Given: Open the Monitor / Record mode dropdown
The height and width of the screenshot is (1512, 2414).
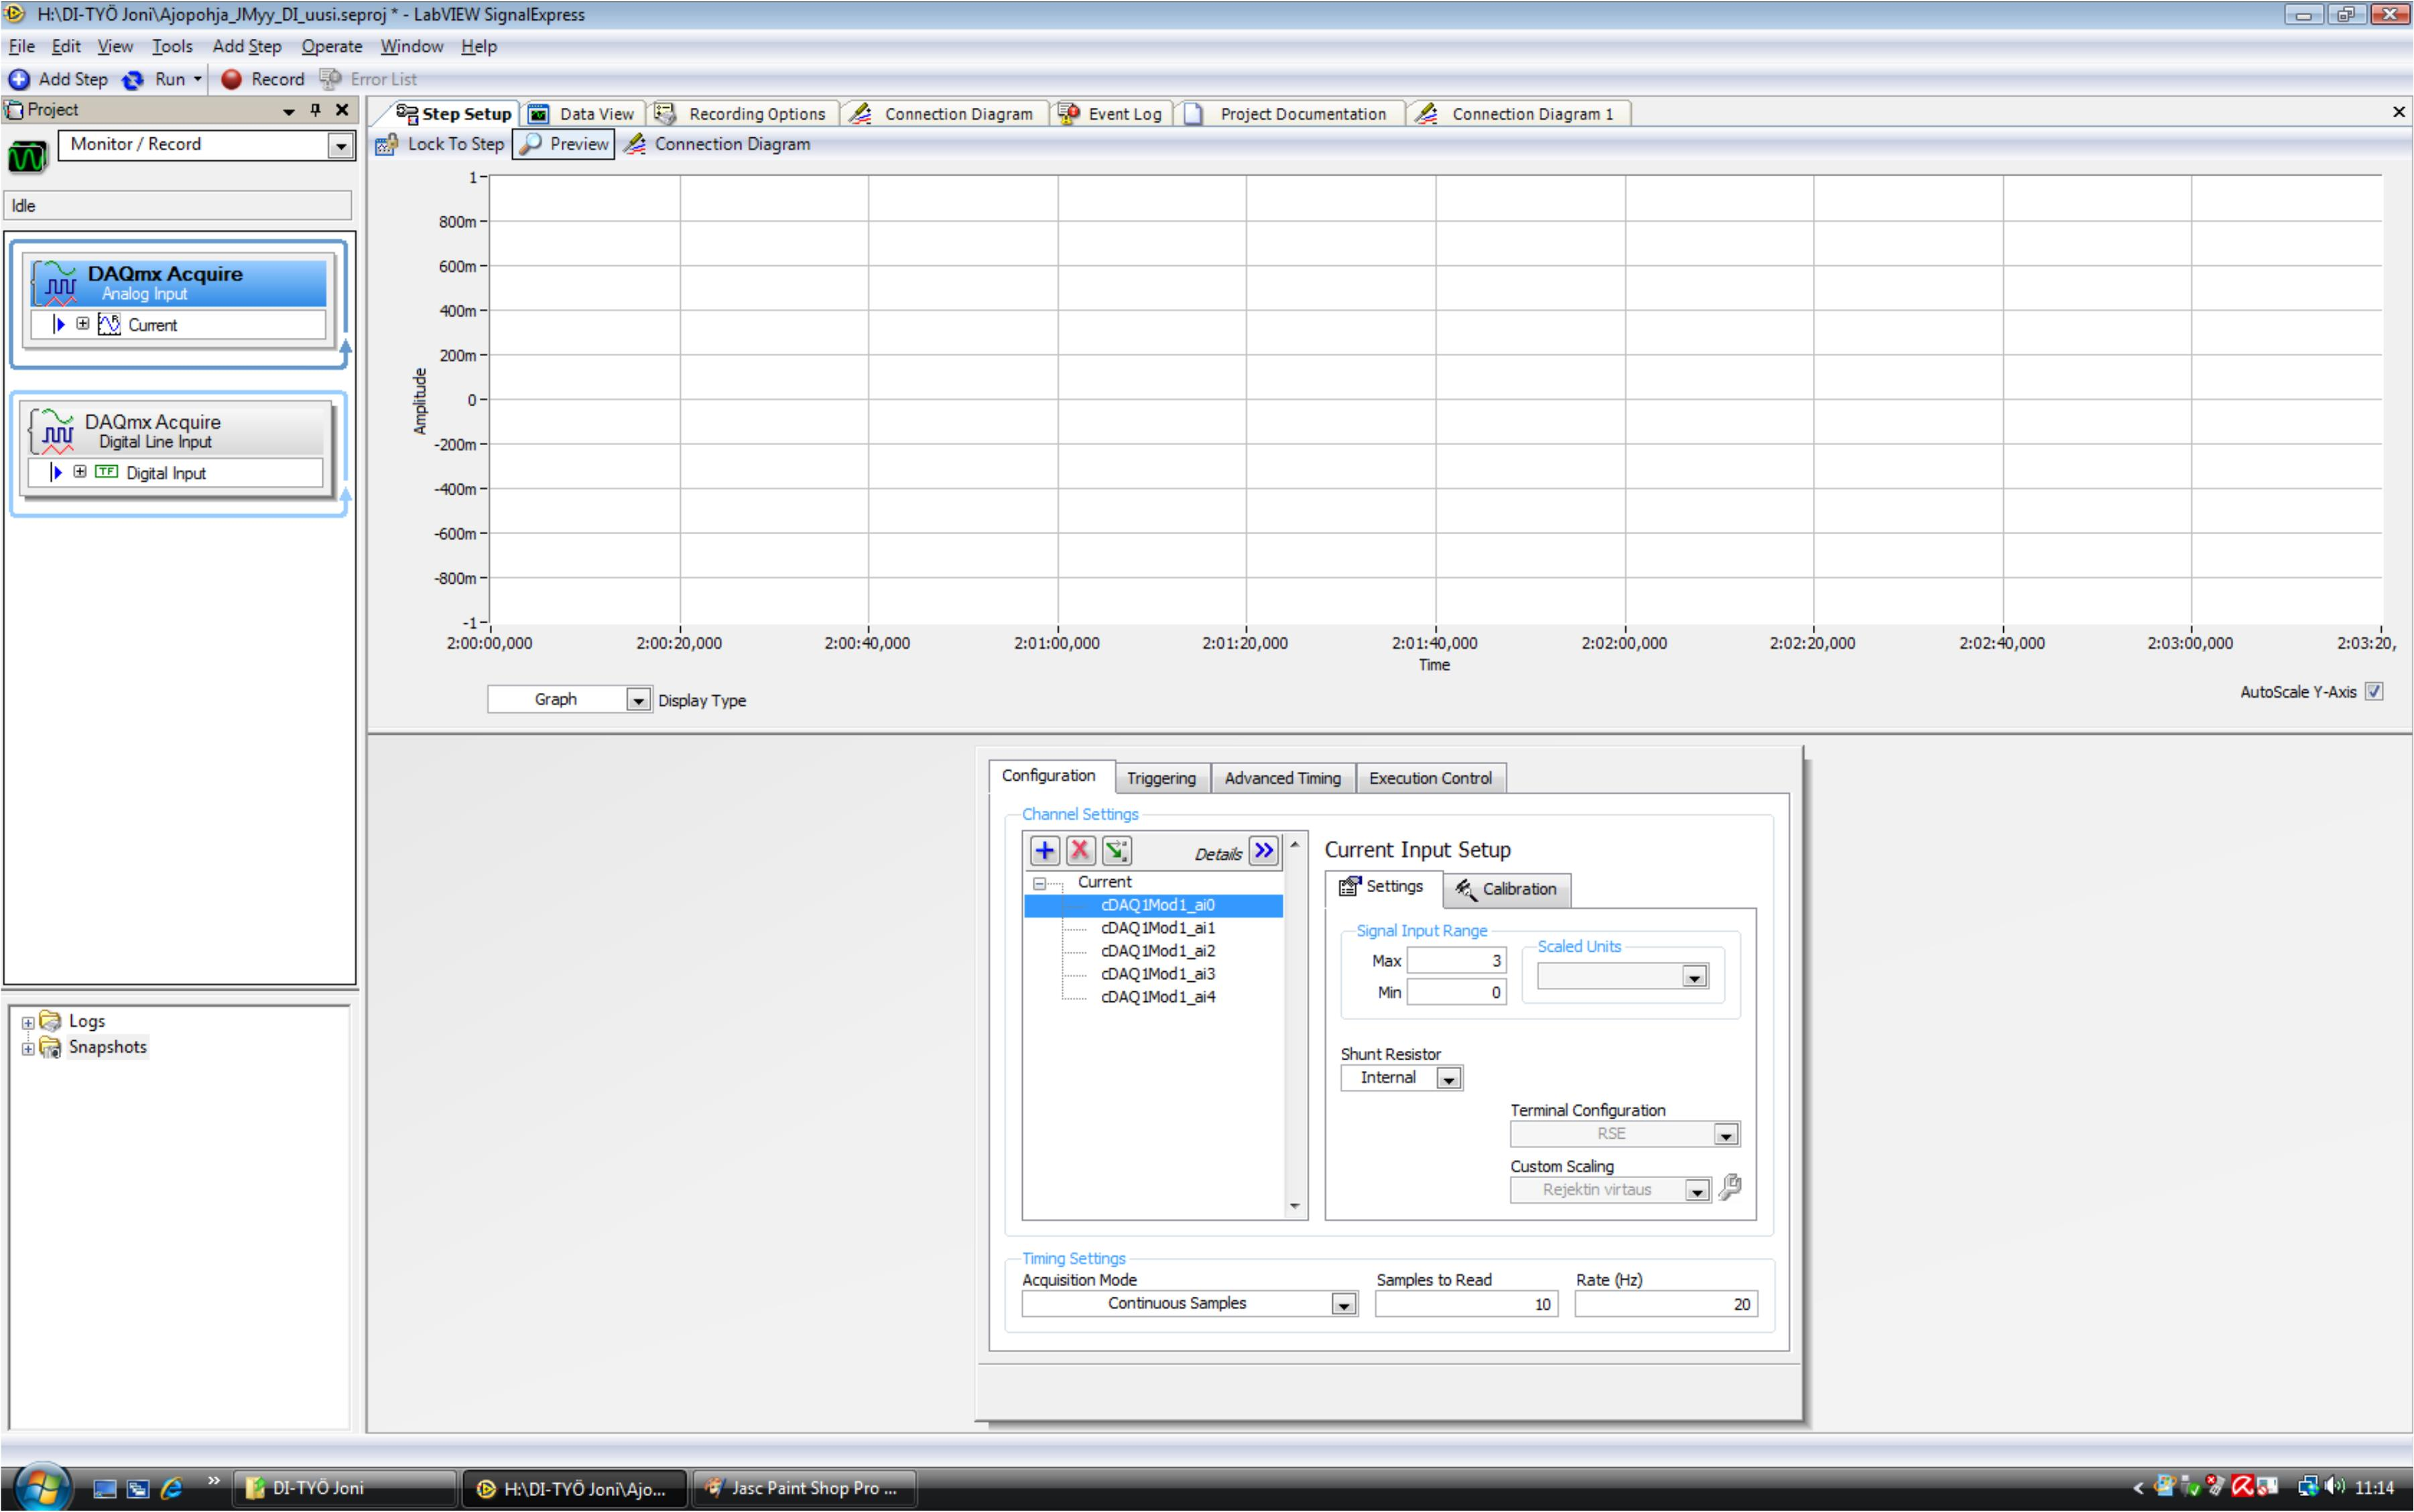Looking at the screenshot, I should [340, 146].
